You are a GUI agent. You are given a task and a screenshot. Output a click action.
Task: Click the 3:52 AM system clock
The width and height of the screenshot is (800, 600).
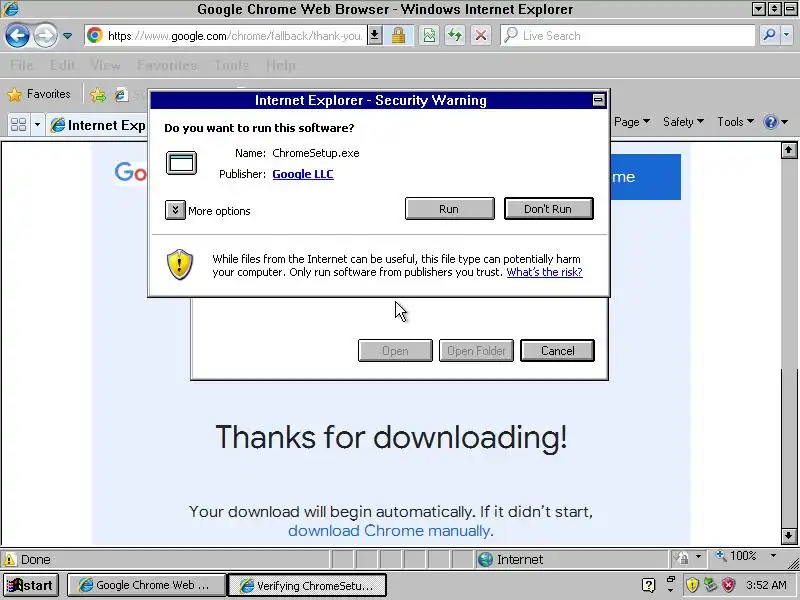tap(766, 585)
